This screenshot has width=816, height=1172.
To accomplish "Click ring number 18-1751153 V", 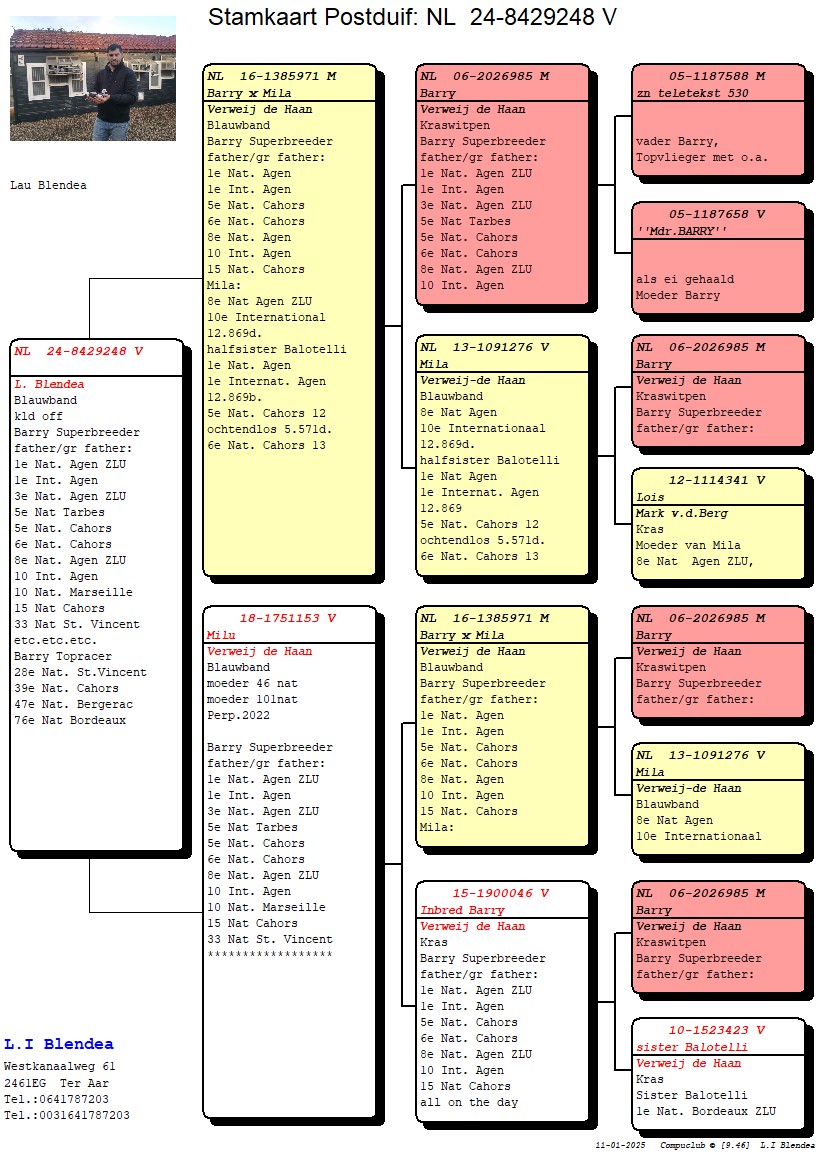I will (287, 618).
